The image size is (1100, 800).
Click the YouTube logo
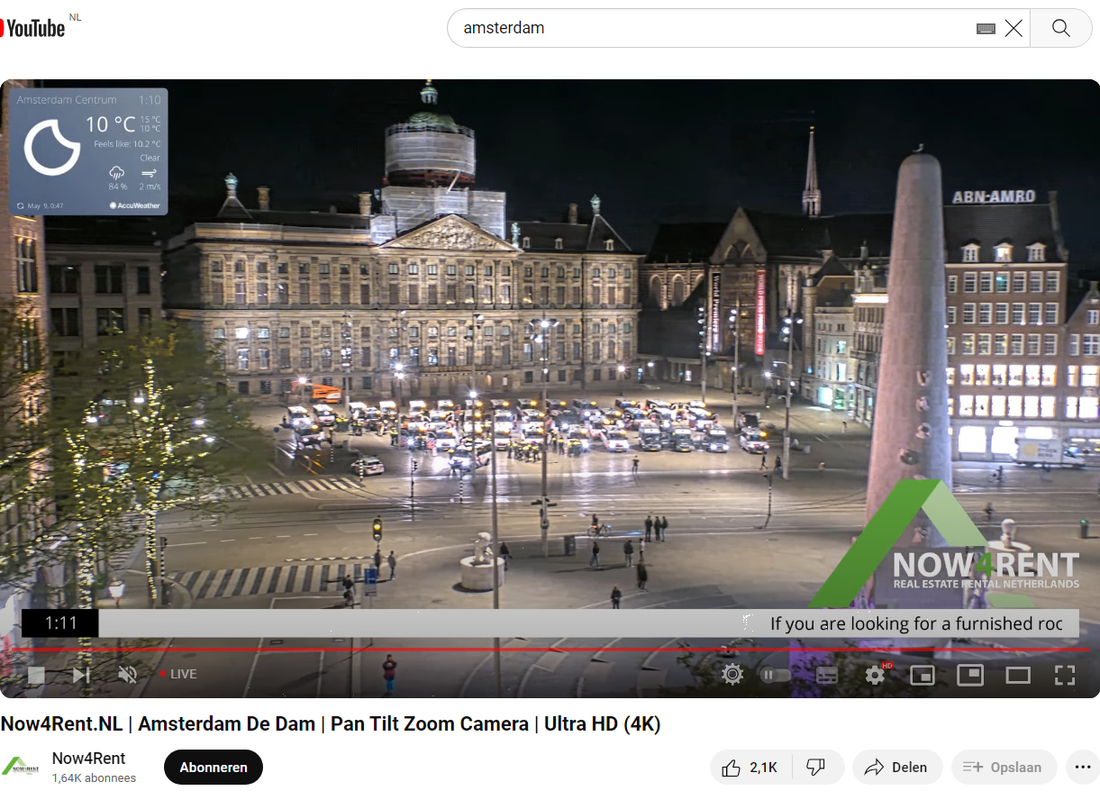point(33,28)
